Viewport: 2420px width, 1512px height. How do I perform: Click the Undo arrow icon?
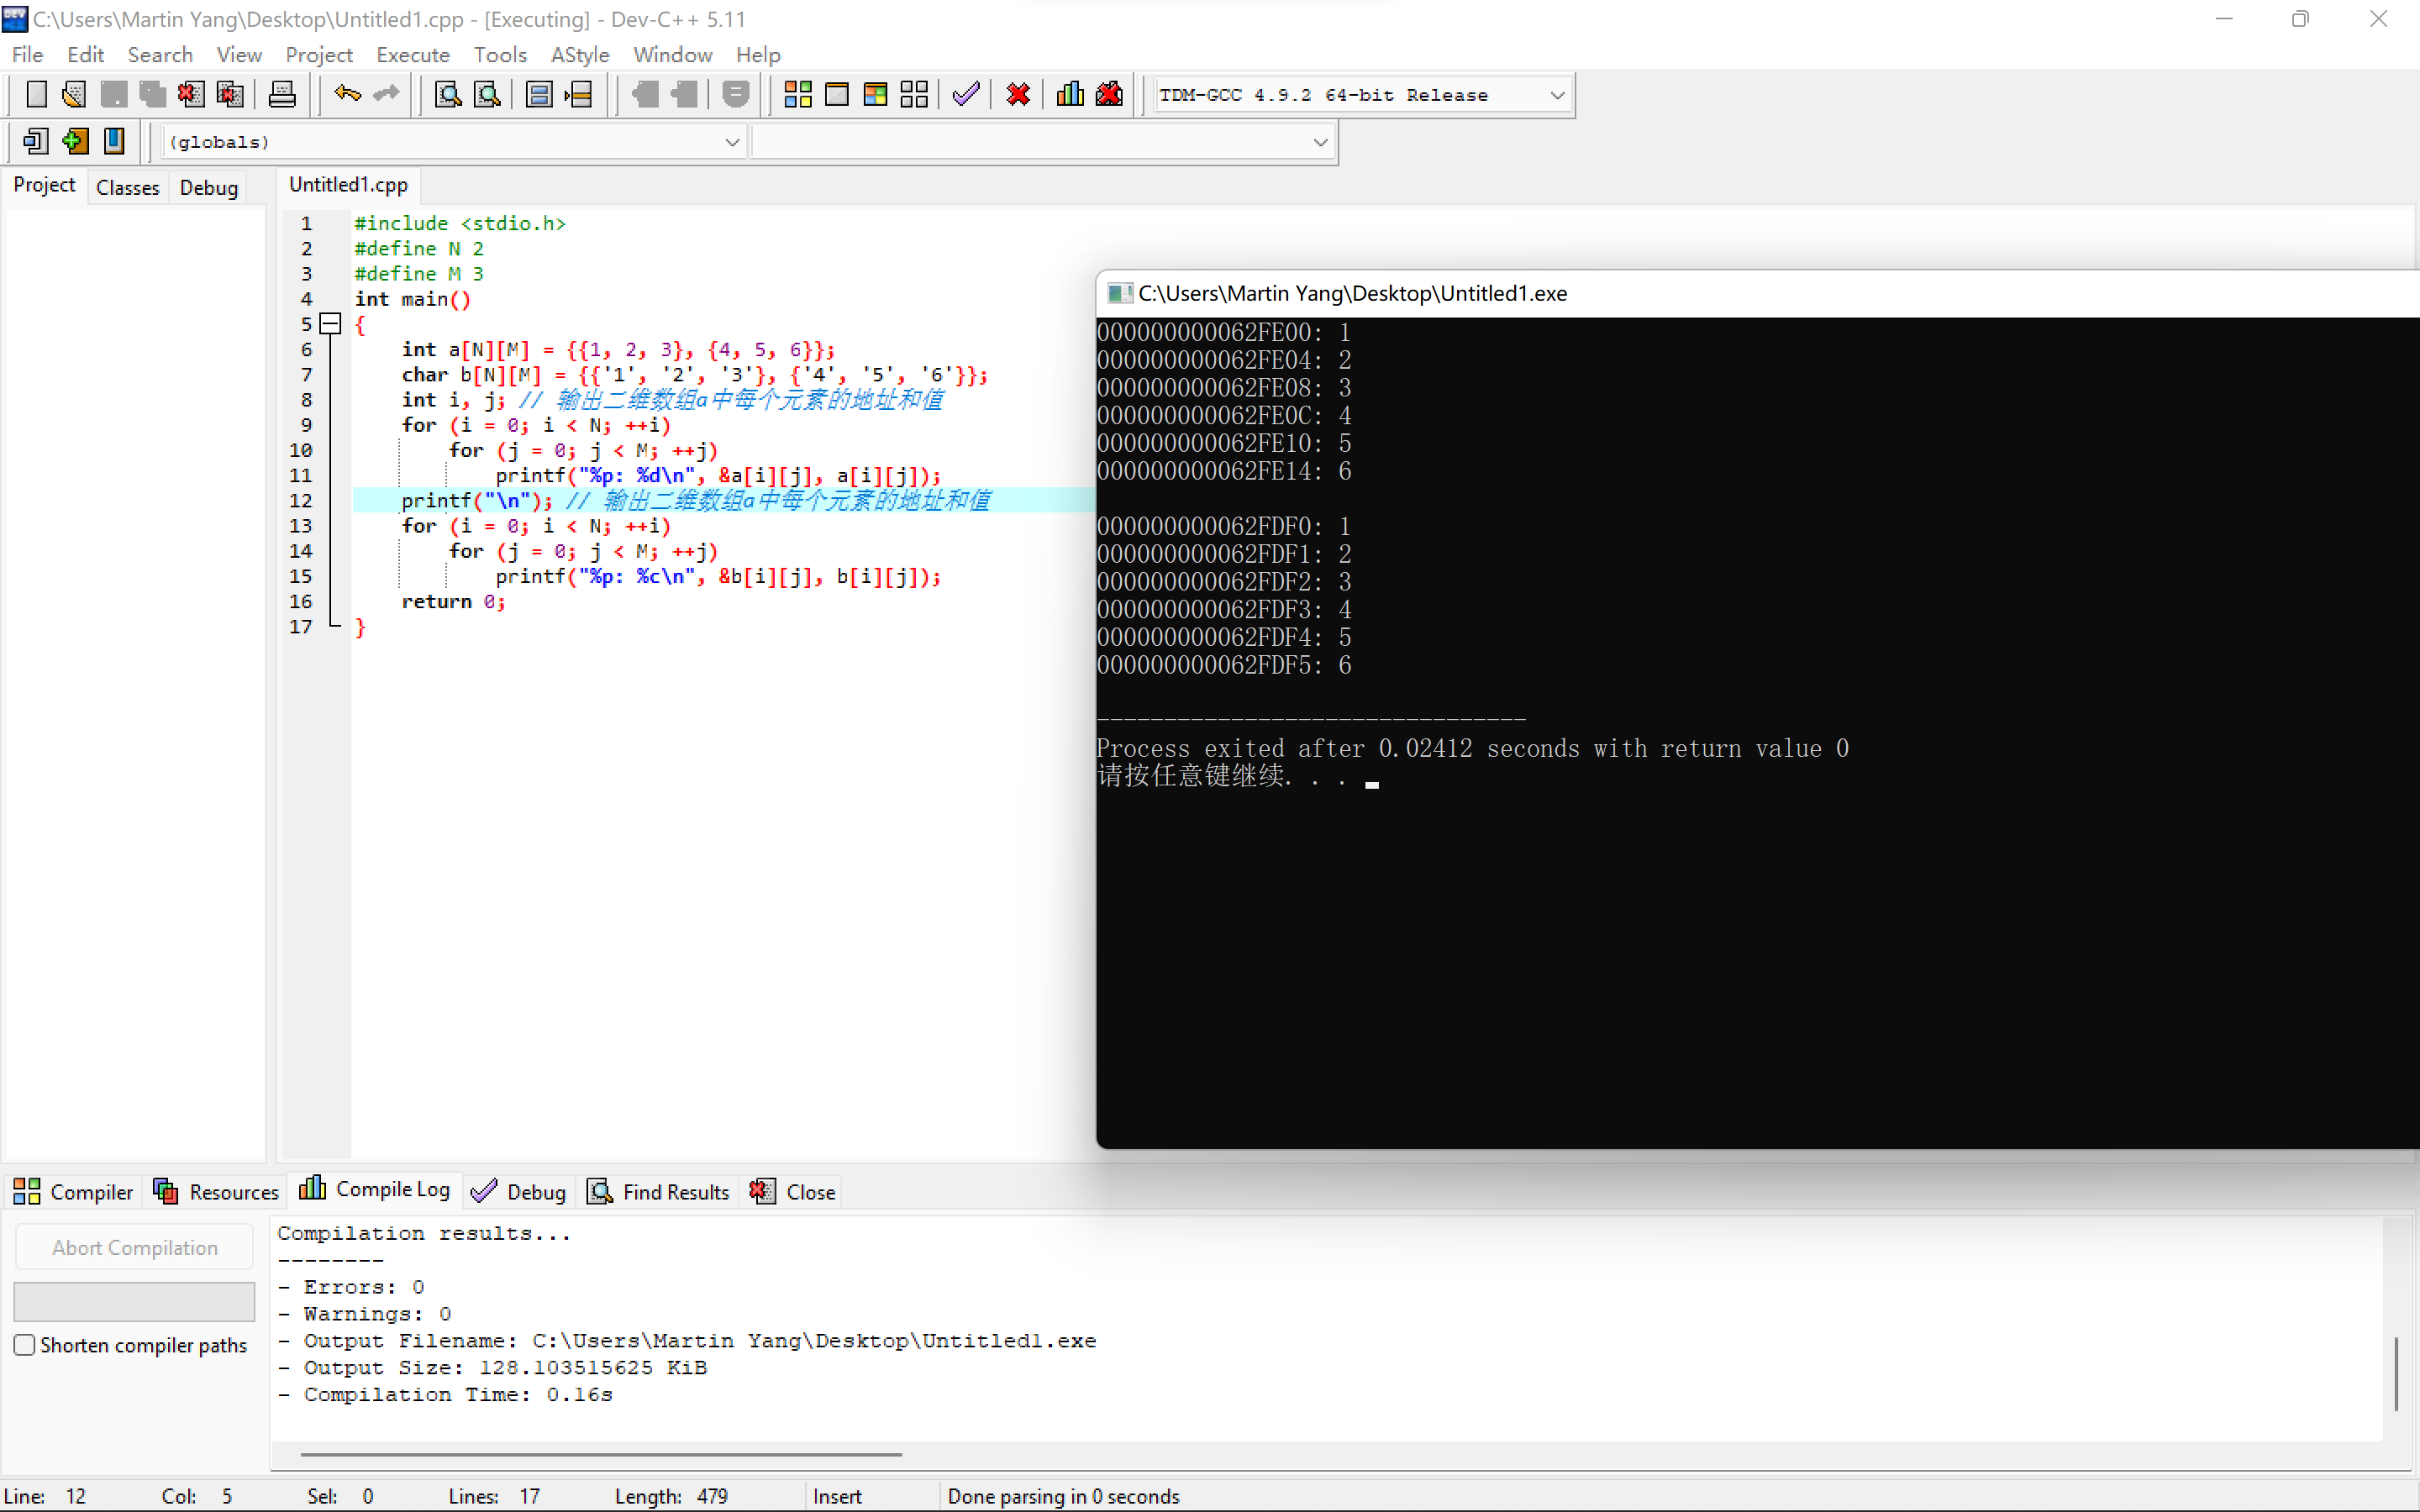[347, 95]
